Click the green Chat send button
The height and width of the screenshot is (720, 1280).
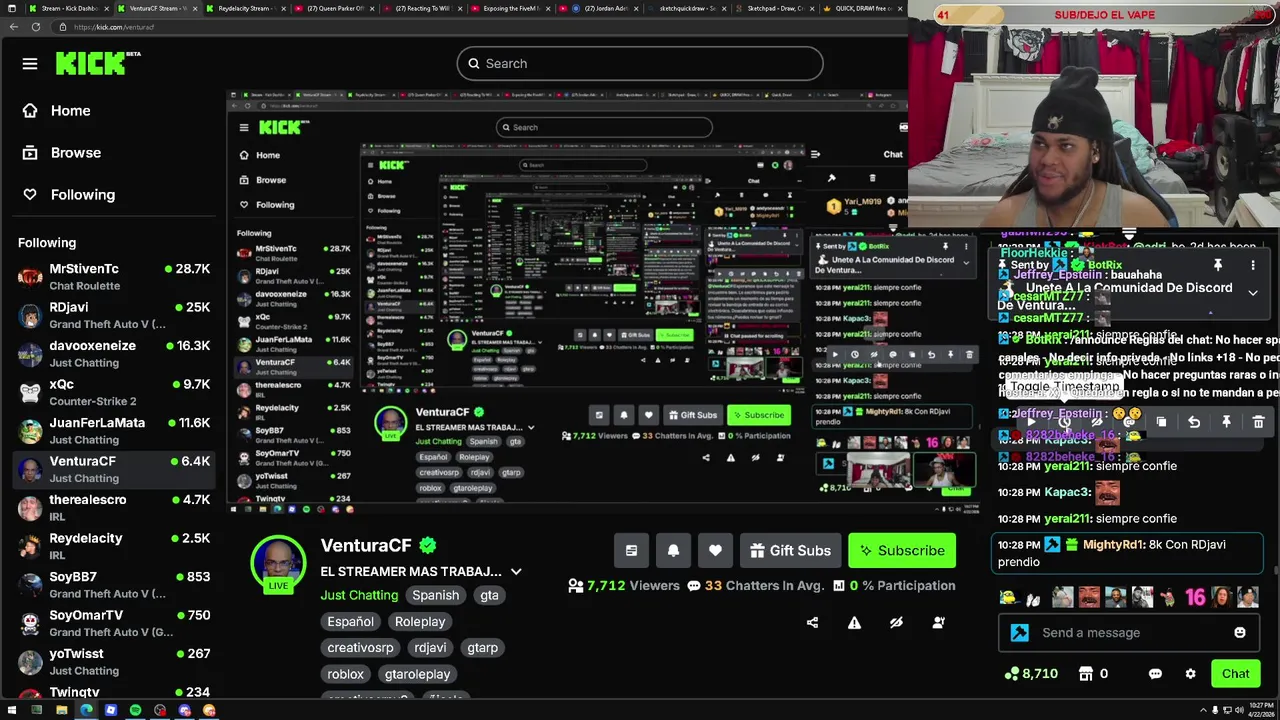coord(1235,674)
